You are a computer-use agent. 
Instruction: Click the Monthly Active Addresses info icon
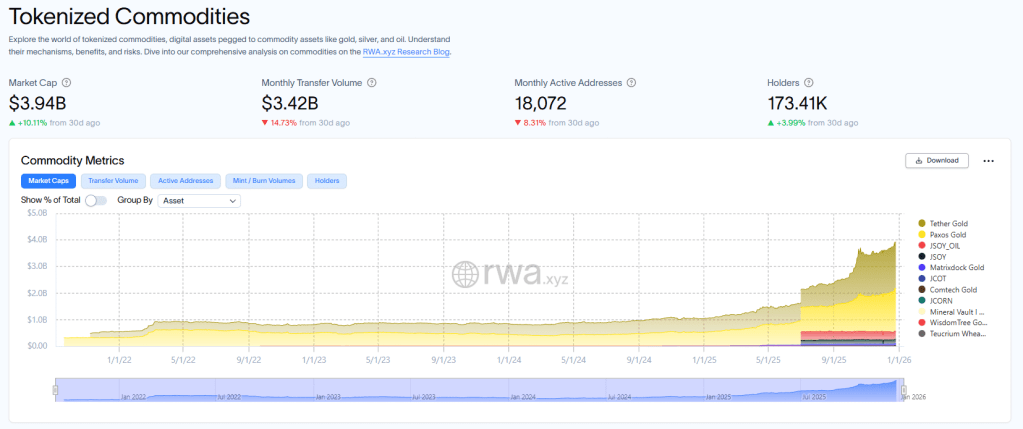click(631, 83)
